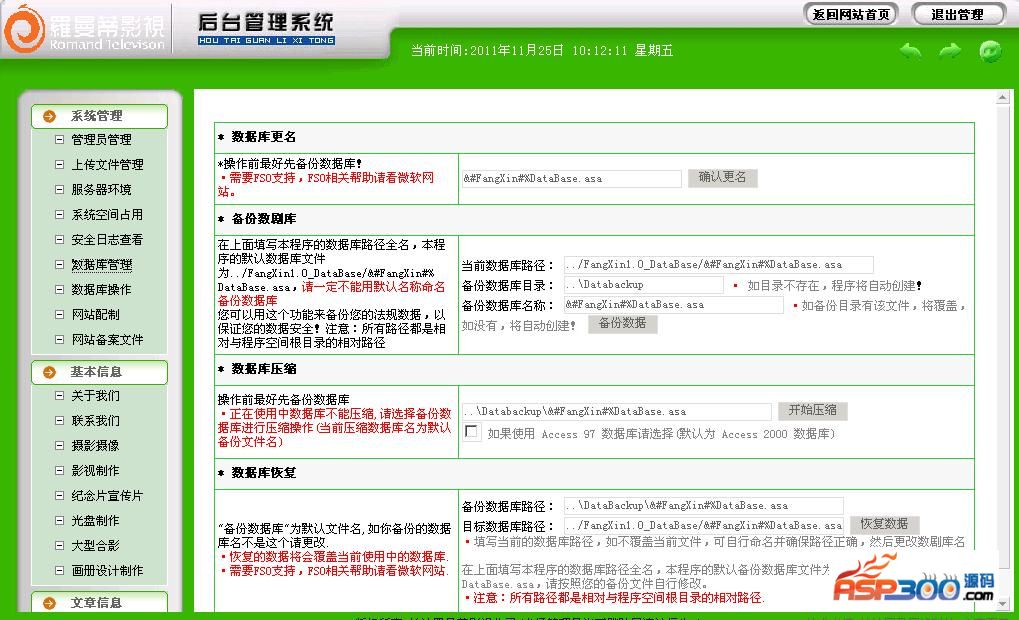
Task: Collapse the 基本信息 section header
Action: tap(99, 372)
